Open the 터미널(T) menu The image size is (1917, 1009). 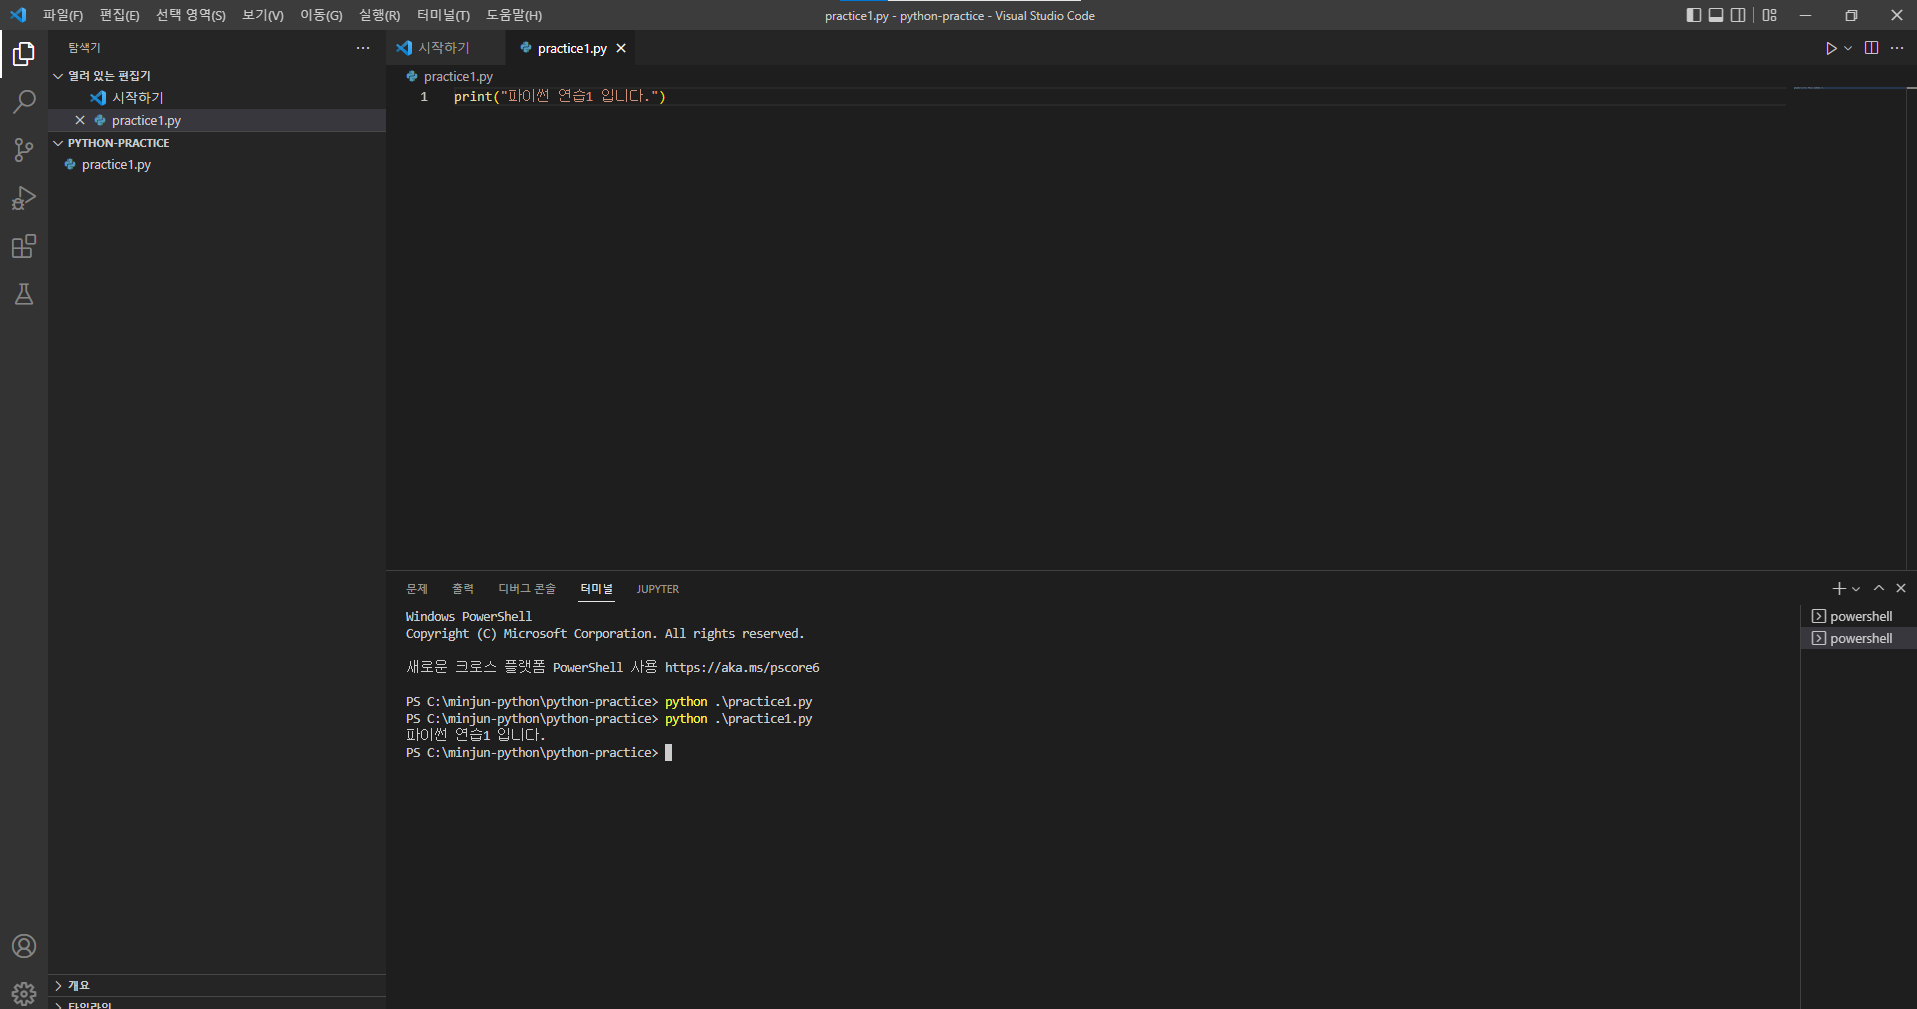click(443, 15)
